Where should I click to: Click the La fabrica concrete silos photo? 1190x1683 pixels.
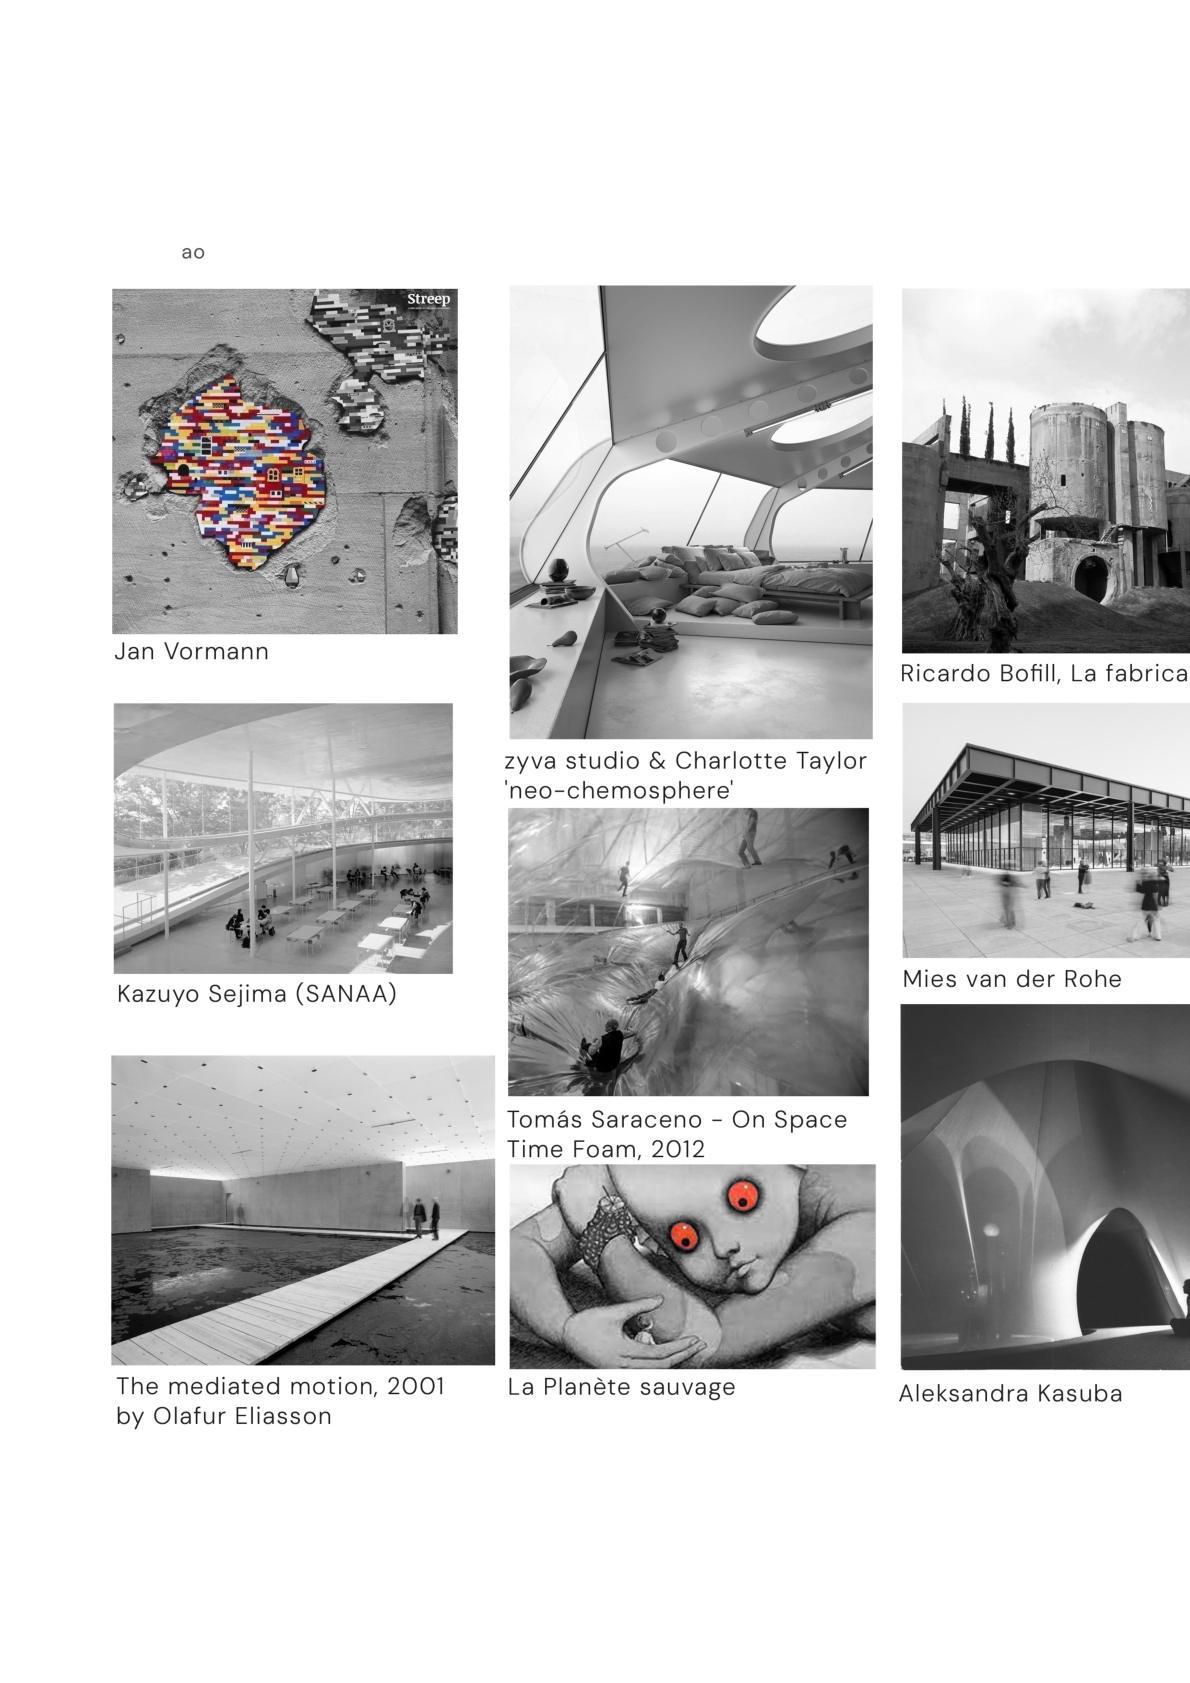tap(1046, 471)
